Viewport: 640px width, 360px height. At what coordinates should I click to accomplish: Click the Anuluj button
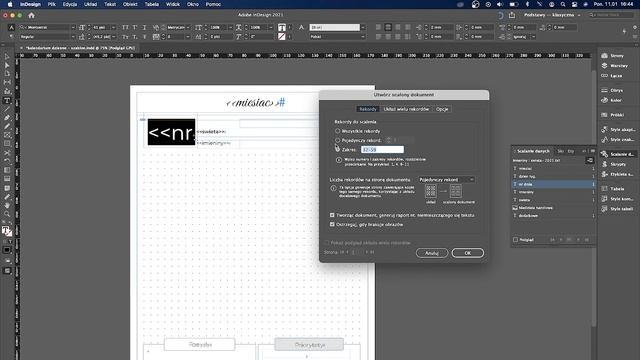[432, 253]
